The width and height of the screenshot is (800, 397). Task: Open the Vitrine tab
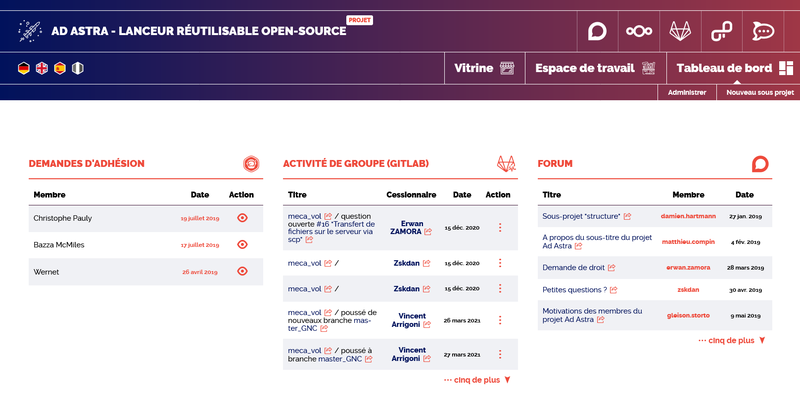click(x=484, y=68)
